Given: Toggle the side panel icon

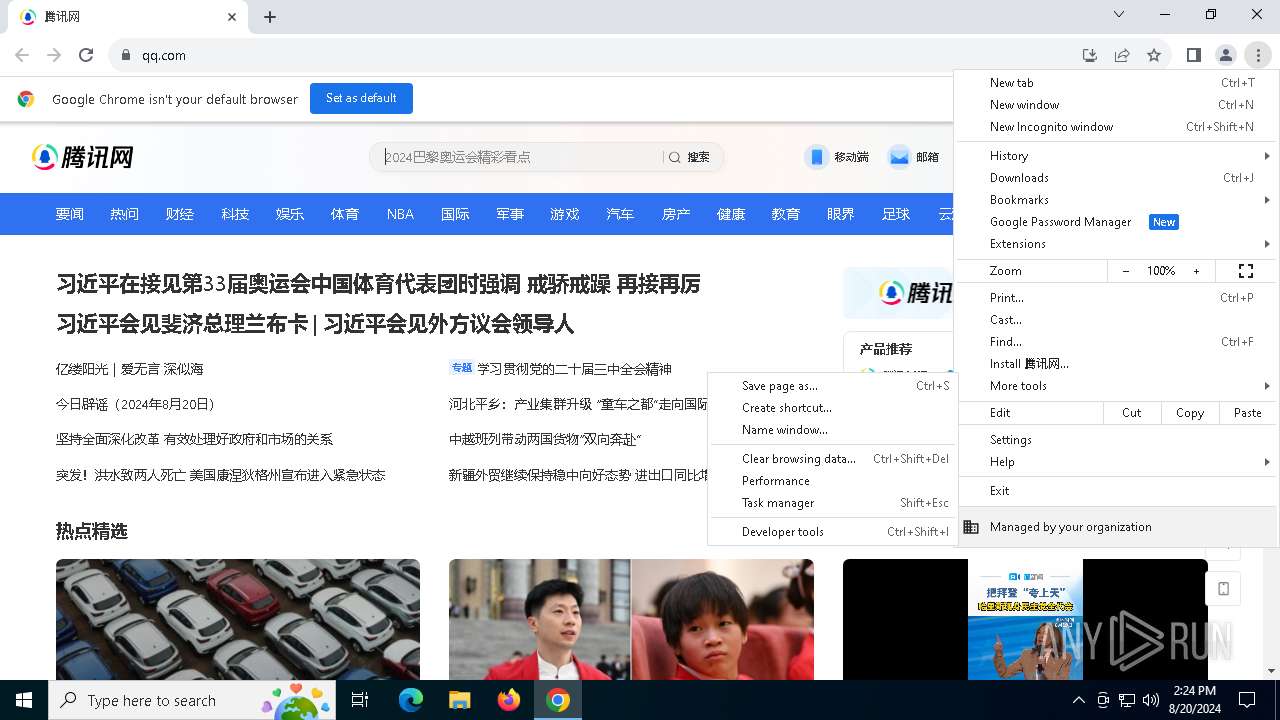Looking at the screenshot, I should (x=1193, y=55).
